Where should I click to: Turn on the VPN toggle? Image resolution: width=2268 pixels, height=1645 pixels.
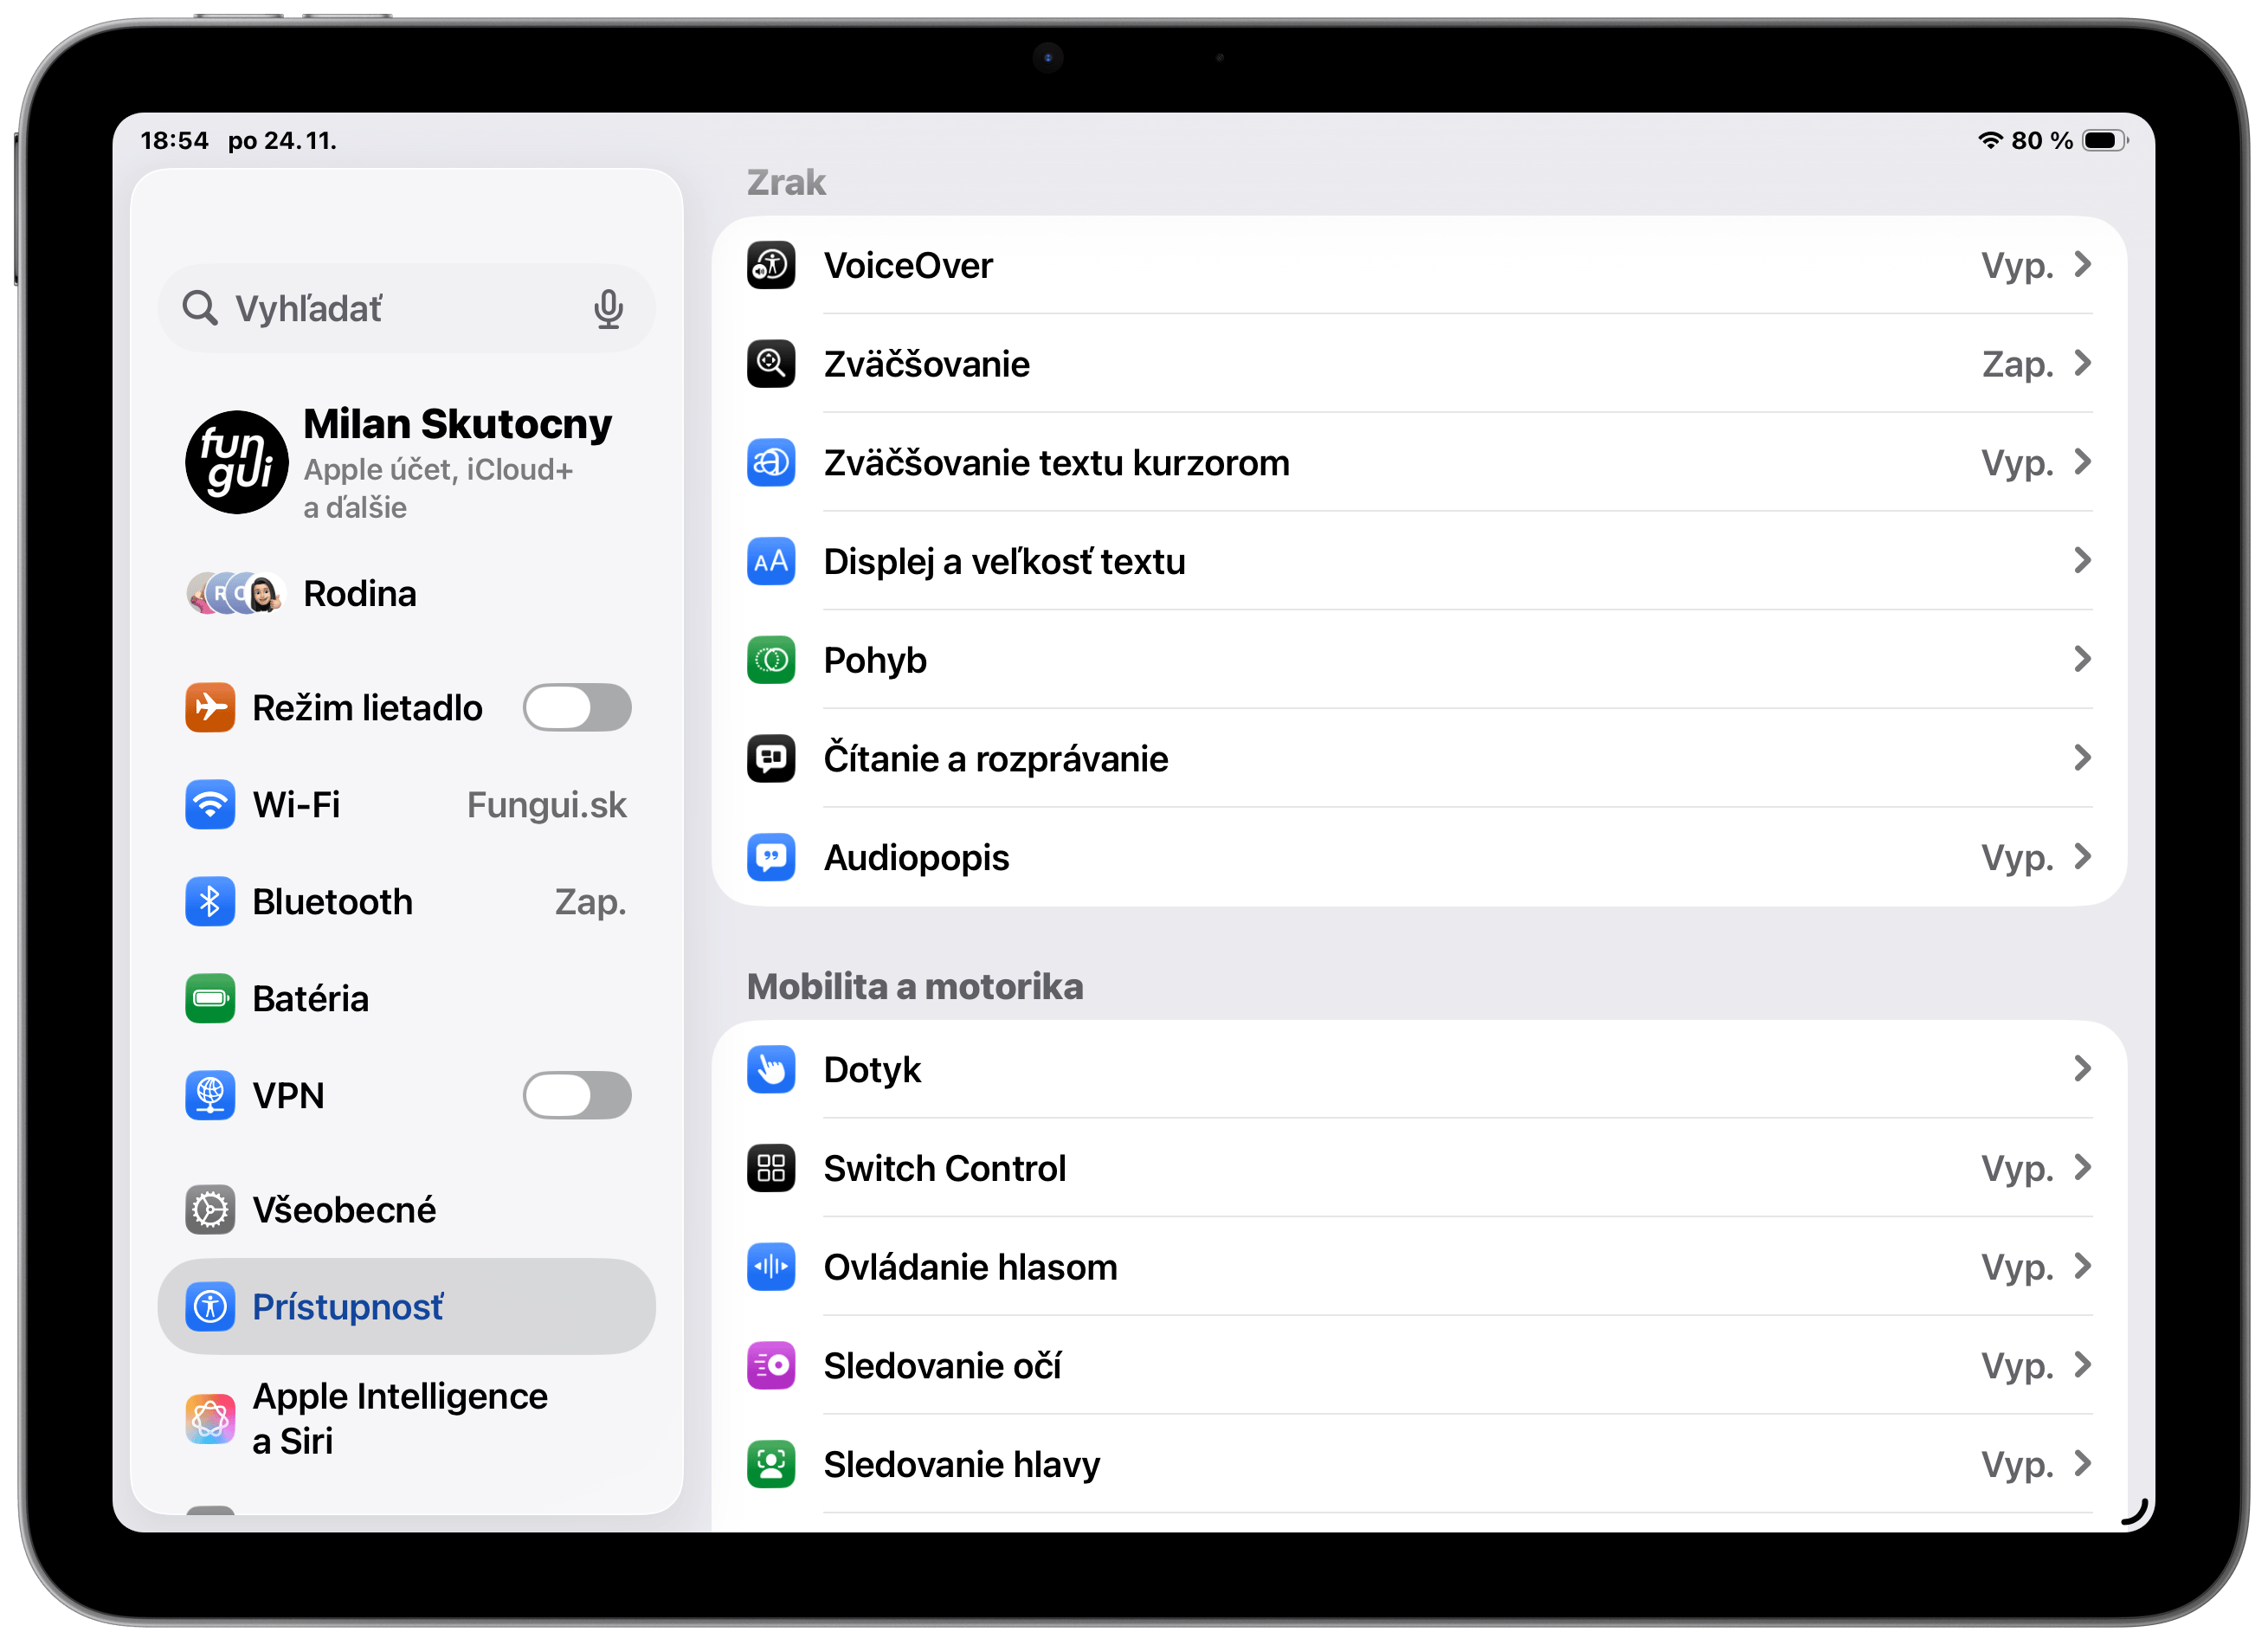click(577, 1096)
